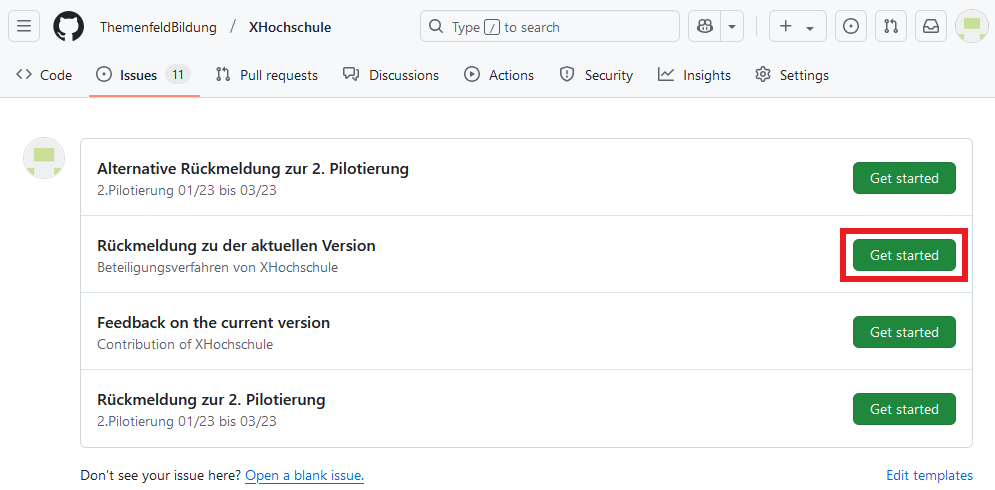Open the create new plus dropdown
The image size is (995, 490).
798,27
